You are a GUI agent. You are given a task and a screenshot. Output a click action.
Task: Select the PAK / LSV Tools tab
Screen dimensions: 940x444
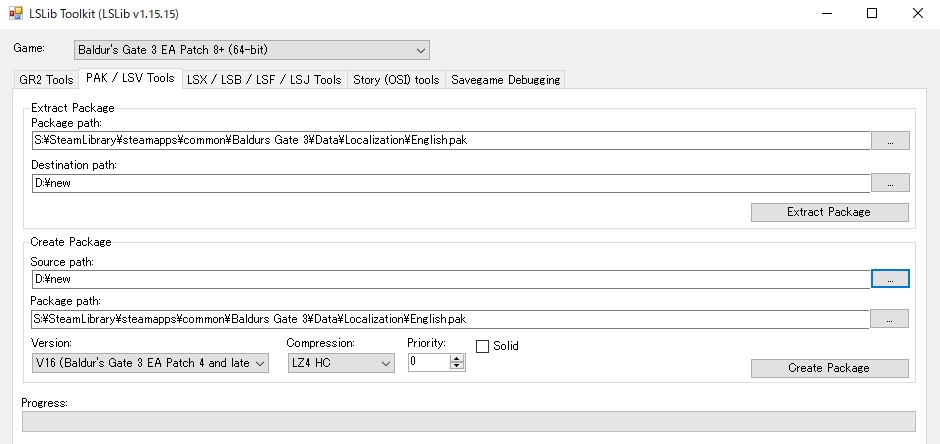(x=130, y=78)
